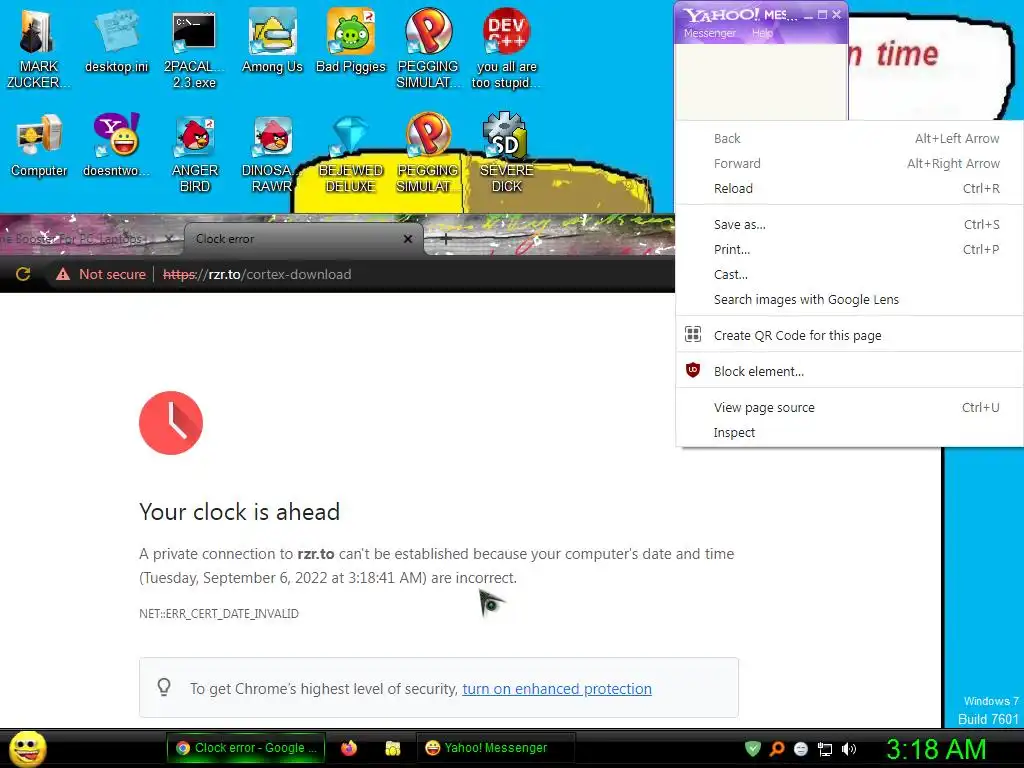Choose Forward in the context menu
The width and height of the screenshot is (1024, 768).
tap(849, 163)
